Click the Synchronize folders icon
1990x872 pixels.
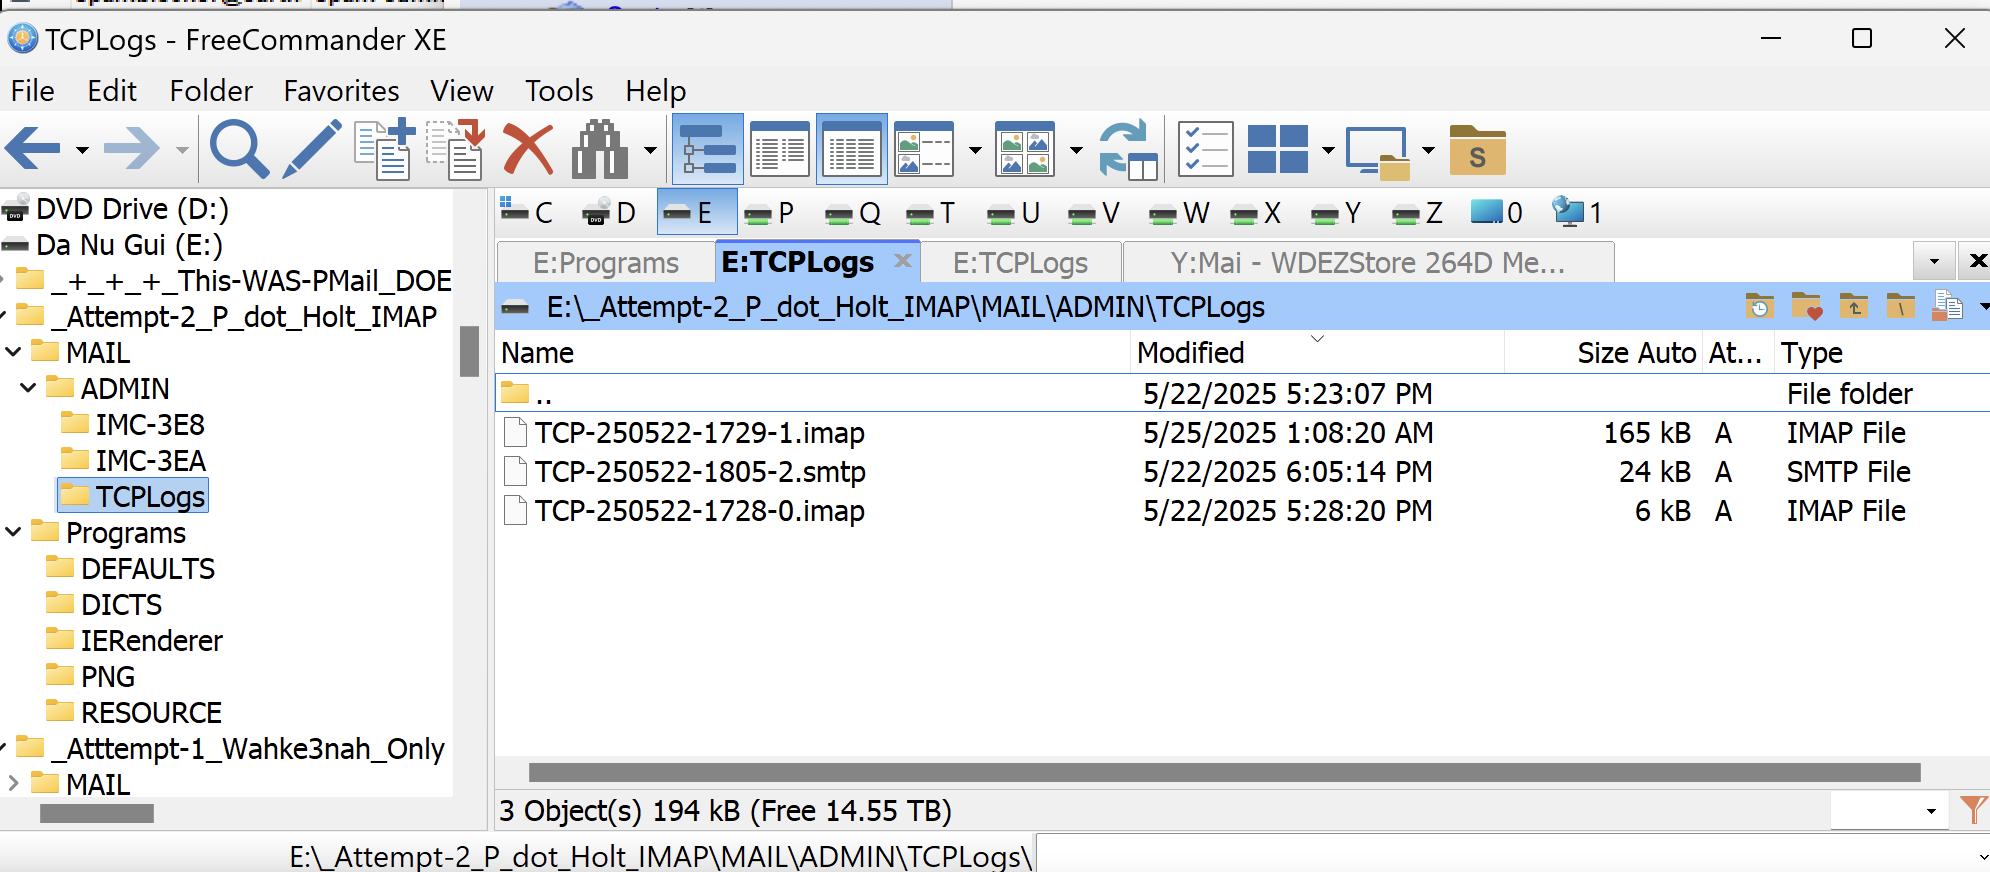(1128, 150)
